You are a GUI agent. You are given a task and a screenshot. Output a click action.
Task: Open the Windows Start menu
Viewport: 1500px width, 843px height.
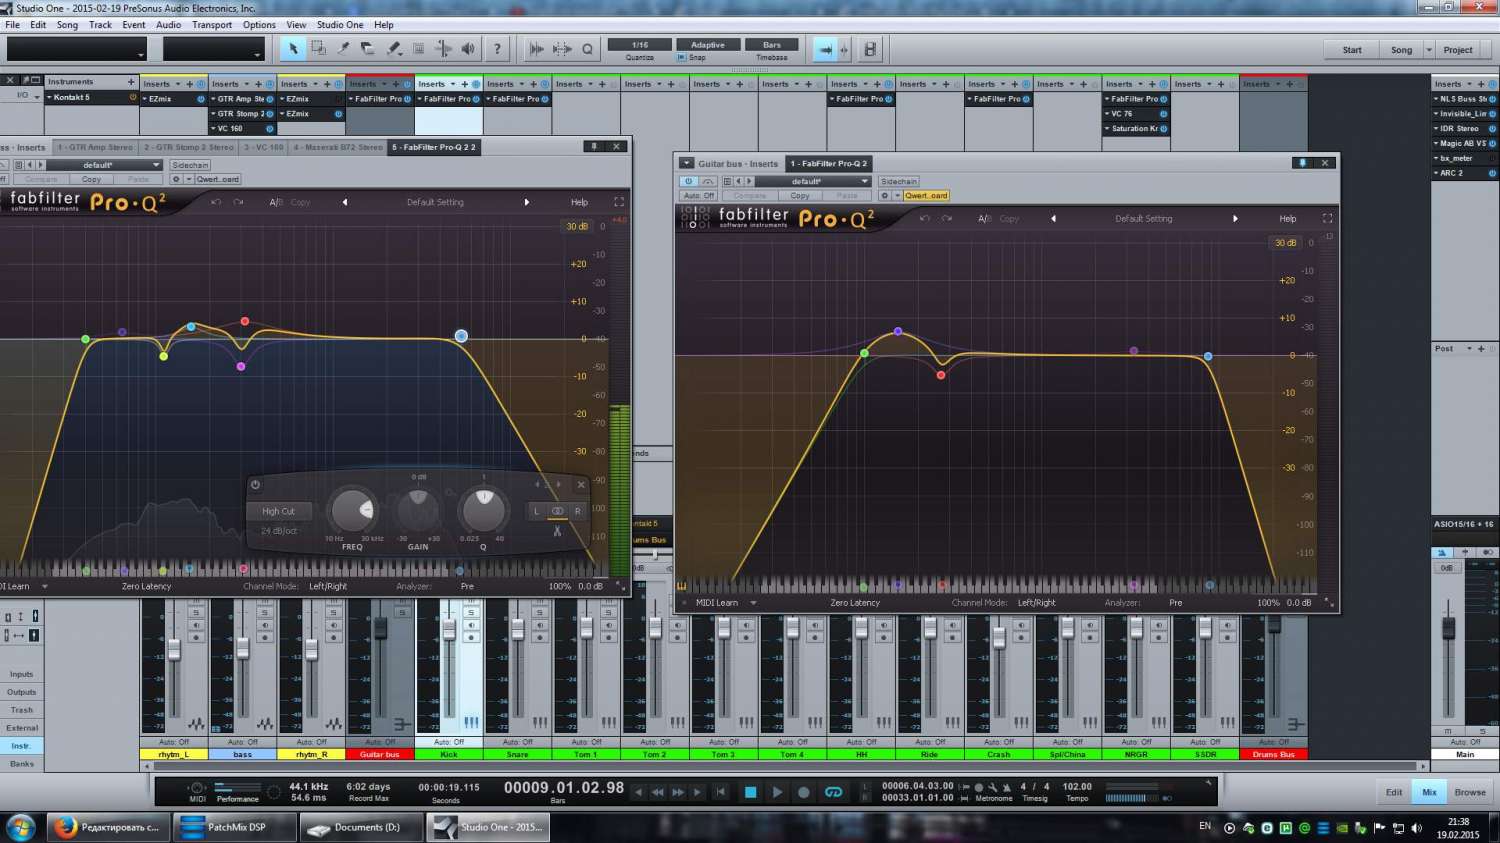[x=21, y=827]
